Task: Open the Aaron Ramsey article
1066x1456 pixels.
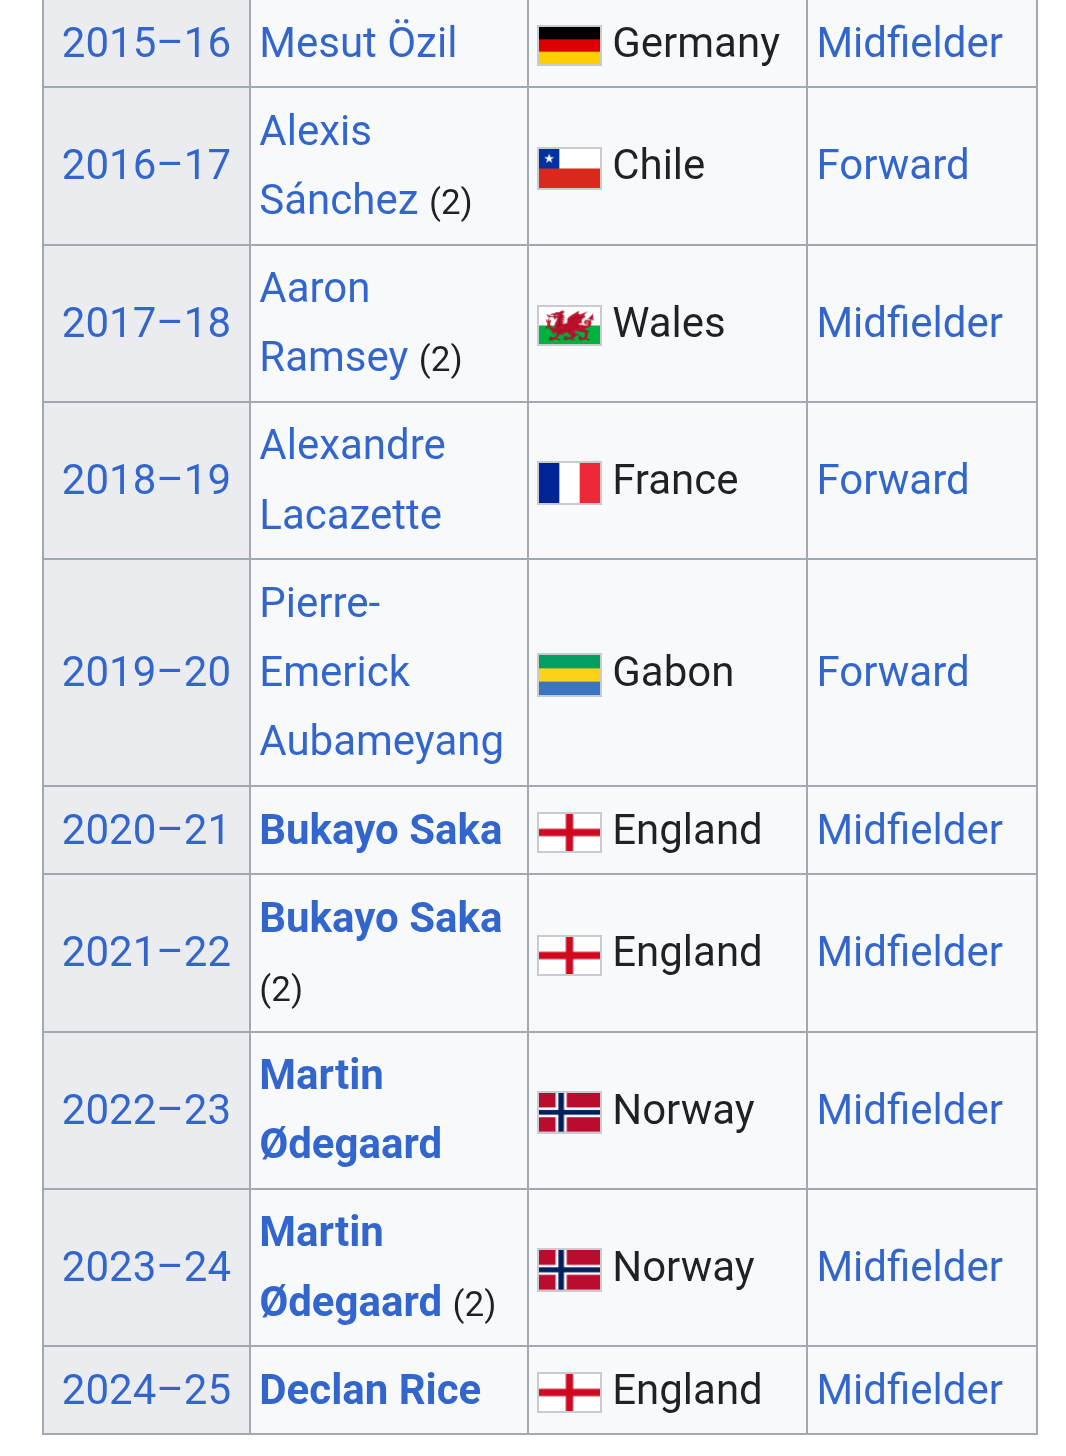Action: coord(334,322)
